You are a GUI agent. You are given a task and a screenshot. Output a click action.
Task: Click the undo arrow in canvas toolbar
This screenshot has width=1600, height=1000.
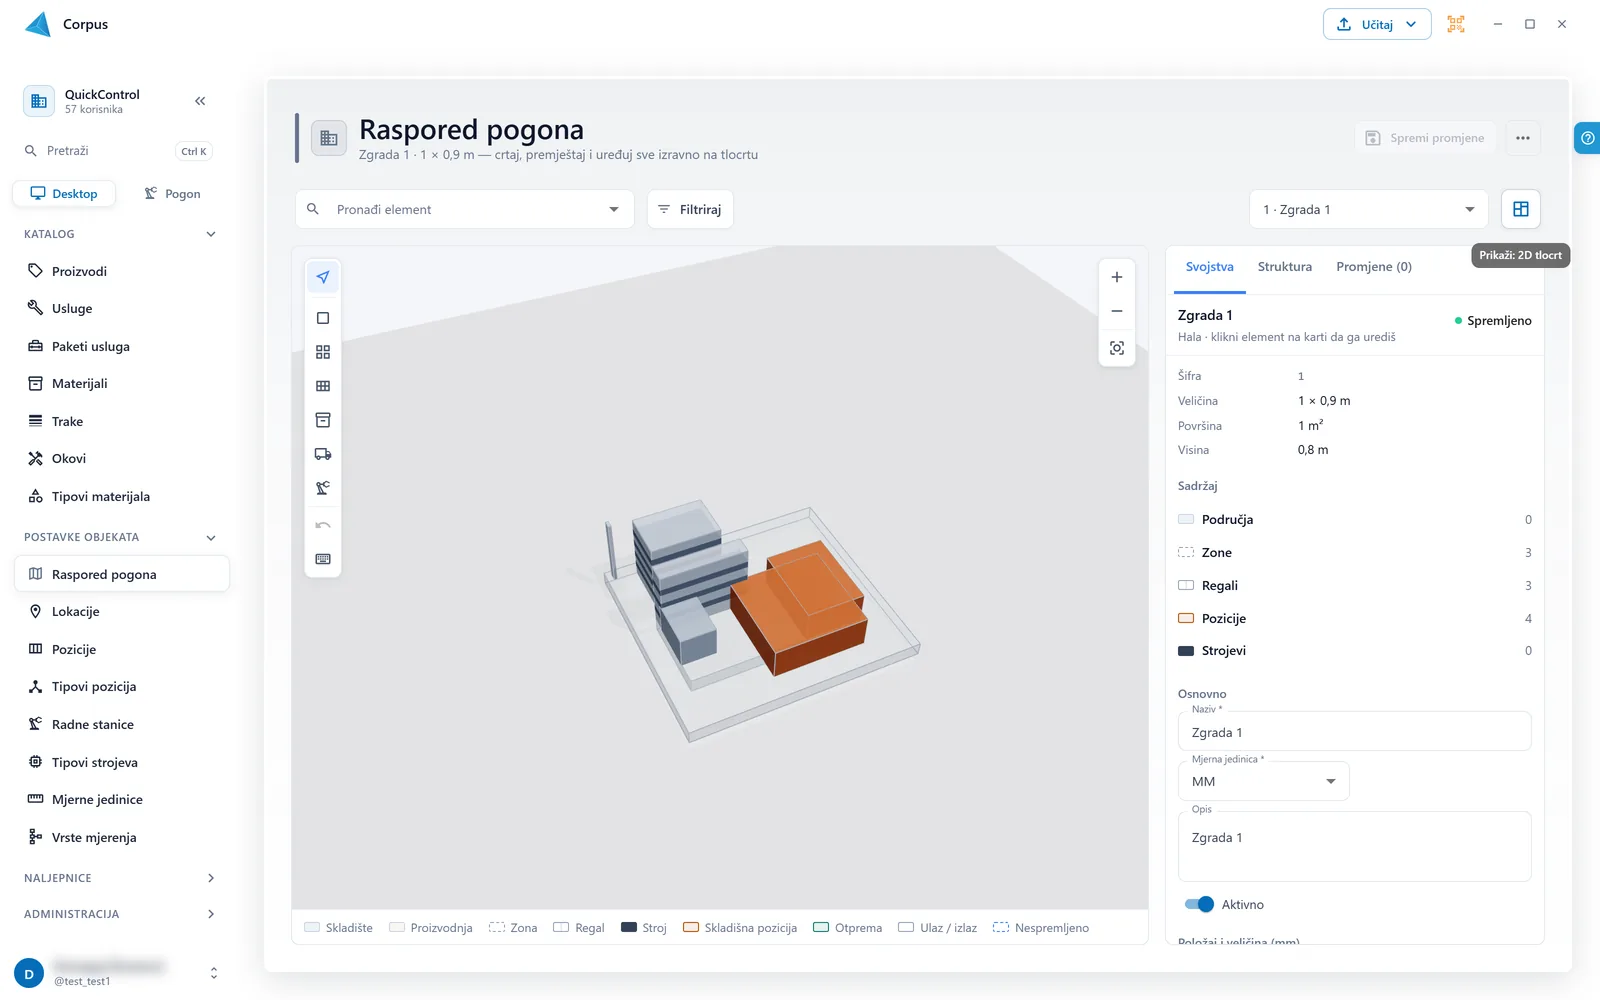[322, 525]
